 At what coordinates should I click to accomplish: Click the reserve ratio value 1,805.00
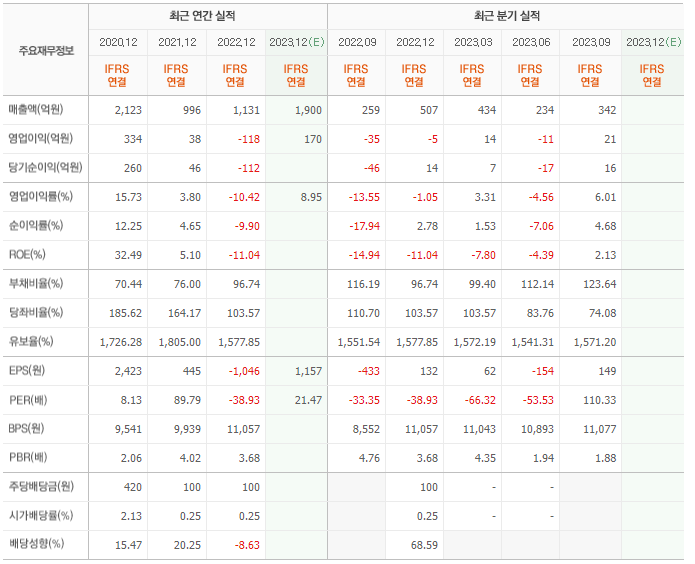180,342
